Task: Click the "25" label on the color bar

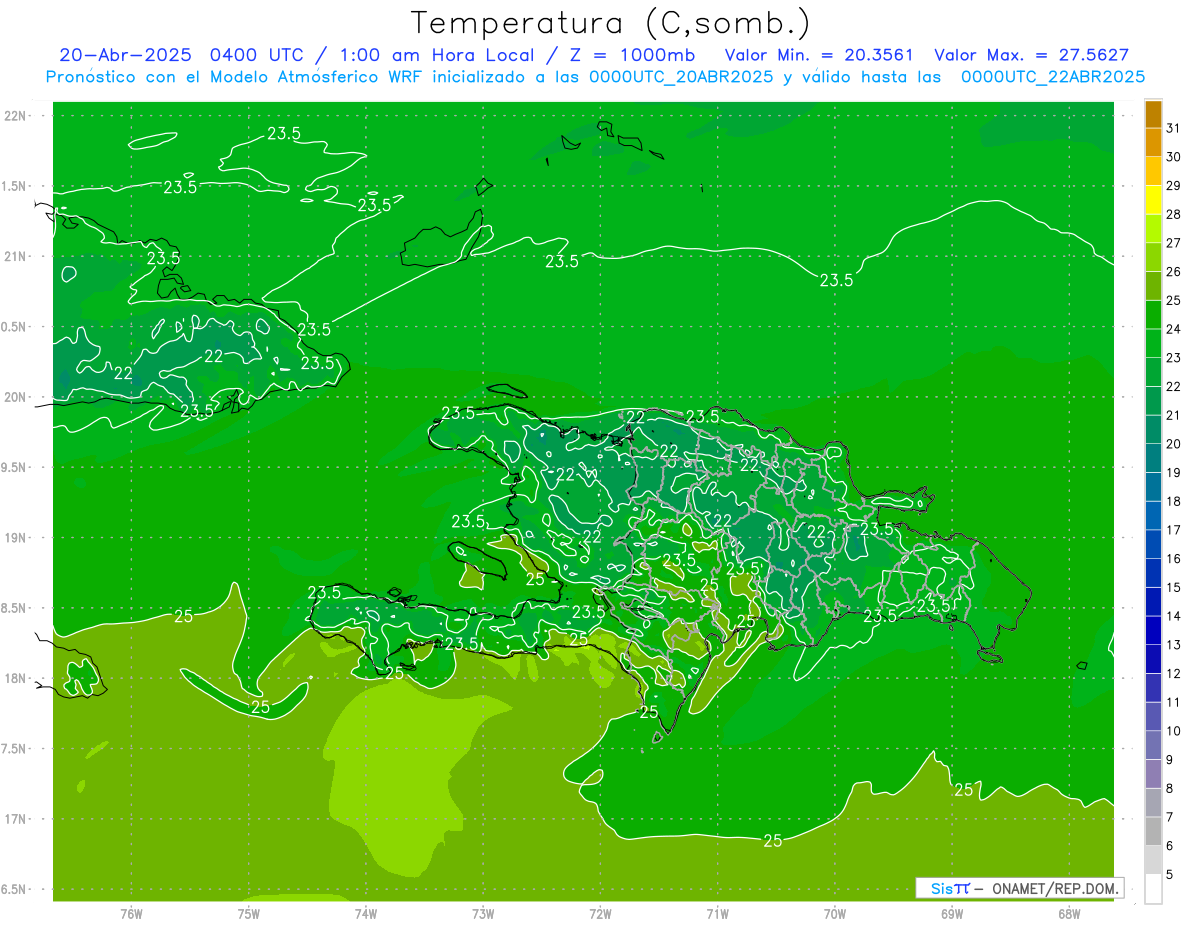Action: click(x=1173, y=301)
